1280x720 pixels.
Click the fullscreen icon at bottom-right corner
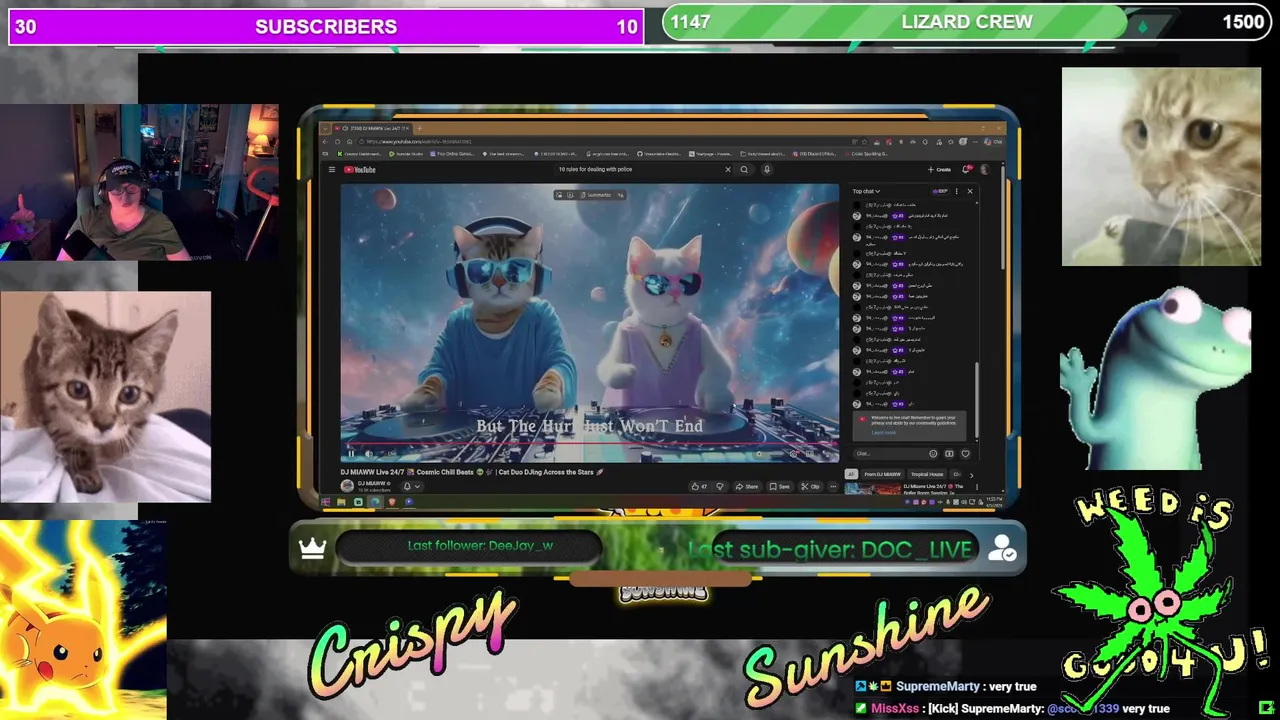(x=1266, y=708)
